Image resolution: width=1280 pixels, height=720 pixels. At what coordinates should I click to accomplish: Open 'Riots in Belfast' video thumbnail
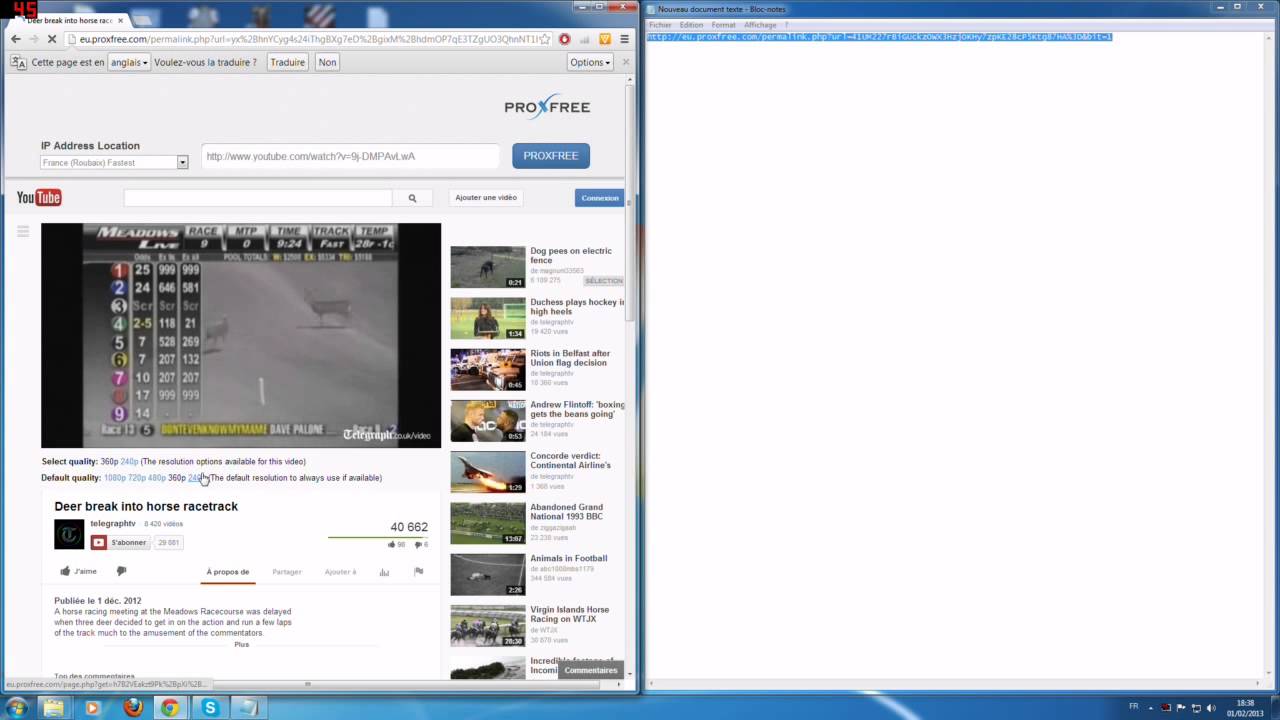tap(487, 369)
